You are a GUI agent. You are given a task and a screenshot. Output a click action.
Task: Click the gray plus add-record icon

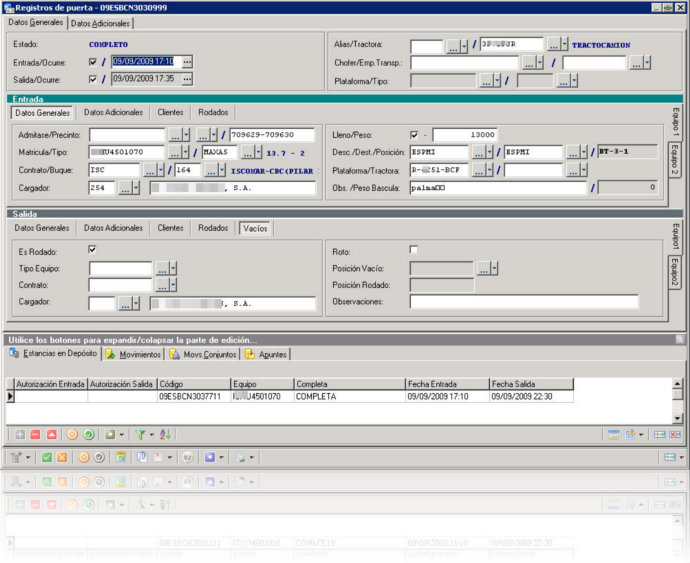pos(20,435)
